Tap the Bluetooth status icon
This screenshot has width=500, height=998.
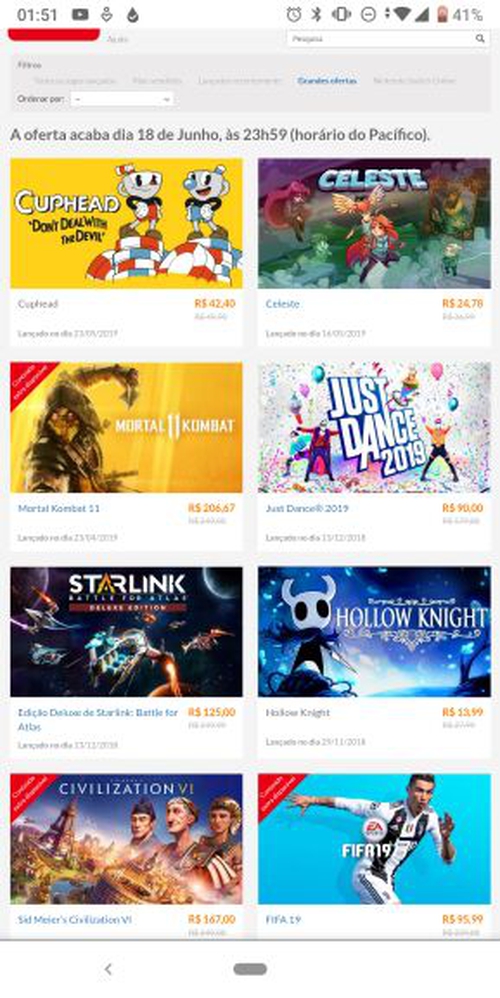(x=316, y=15)
